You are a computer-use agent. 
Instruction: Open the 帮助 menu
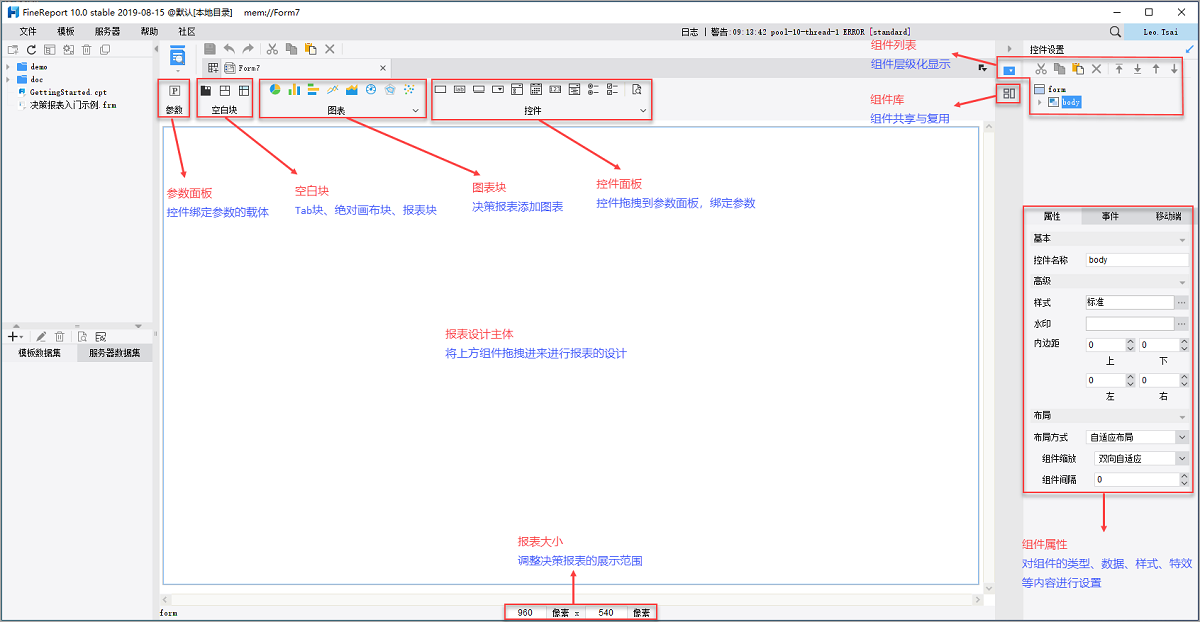(x=149, y=32)
